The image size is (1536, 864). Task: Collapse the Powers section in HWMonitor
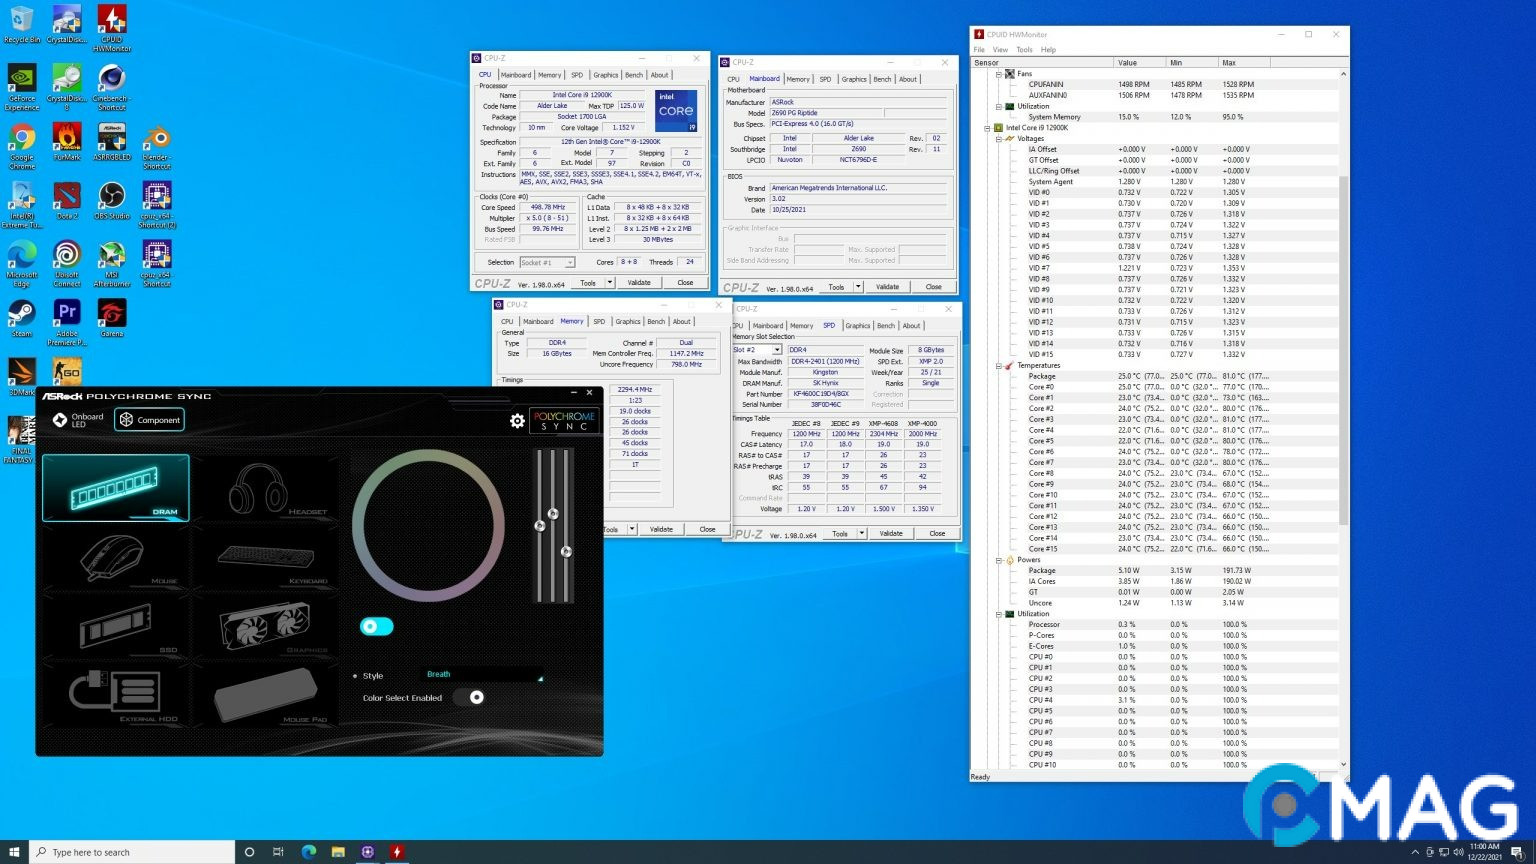pyautogui.click(x=999, y=560)
